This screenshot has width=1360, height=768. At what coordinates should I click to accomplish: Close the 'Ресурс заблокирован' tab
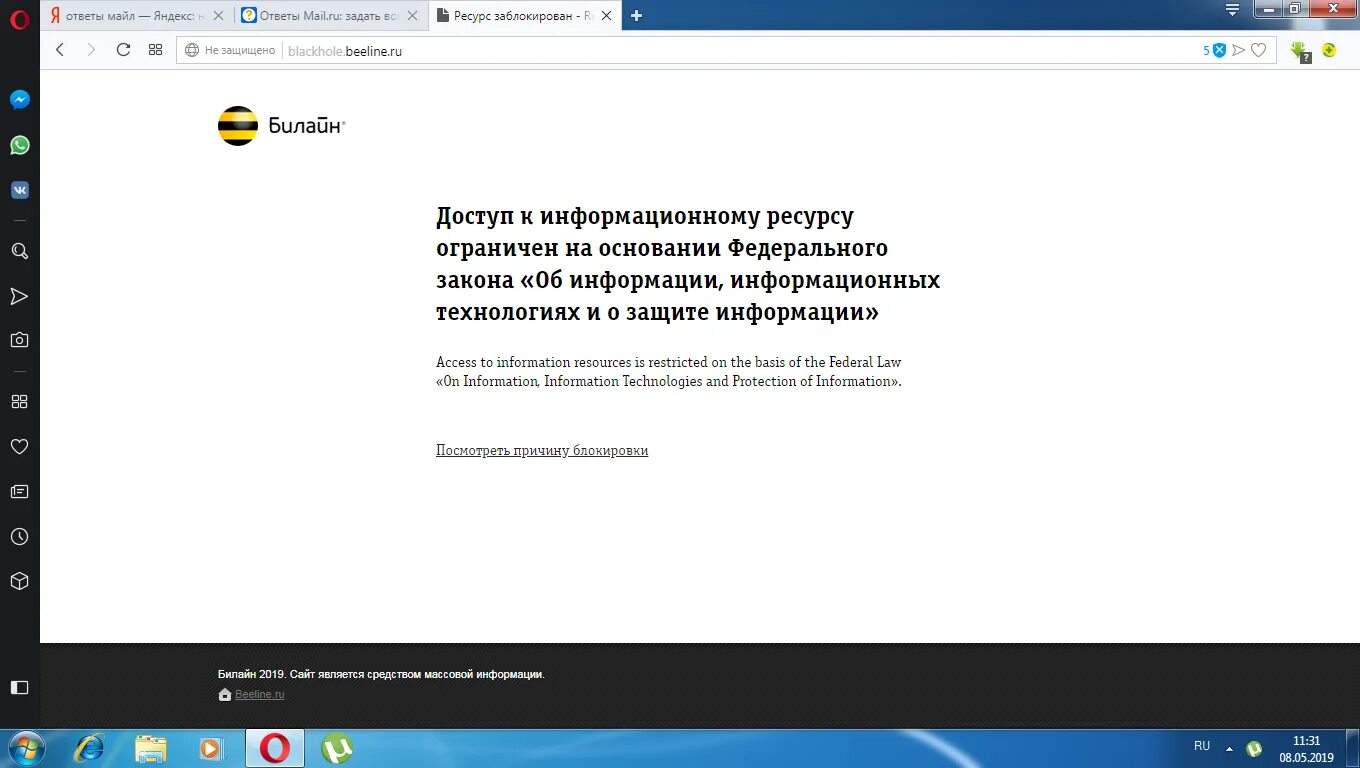[606, 16]
